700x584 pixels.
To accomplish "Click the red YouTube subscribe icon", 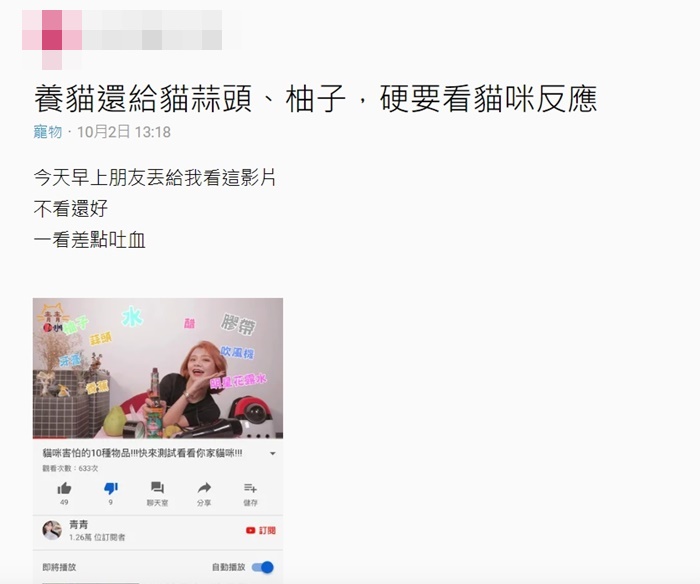I will click(x=250, y=530).
